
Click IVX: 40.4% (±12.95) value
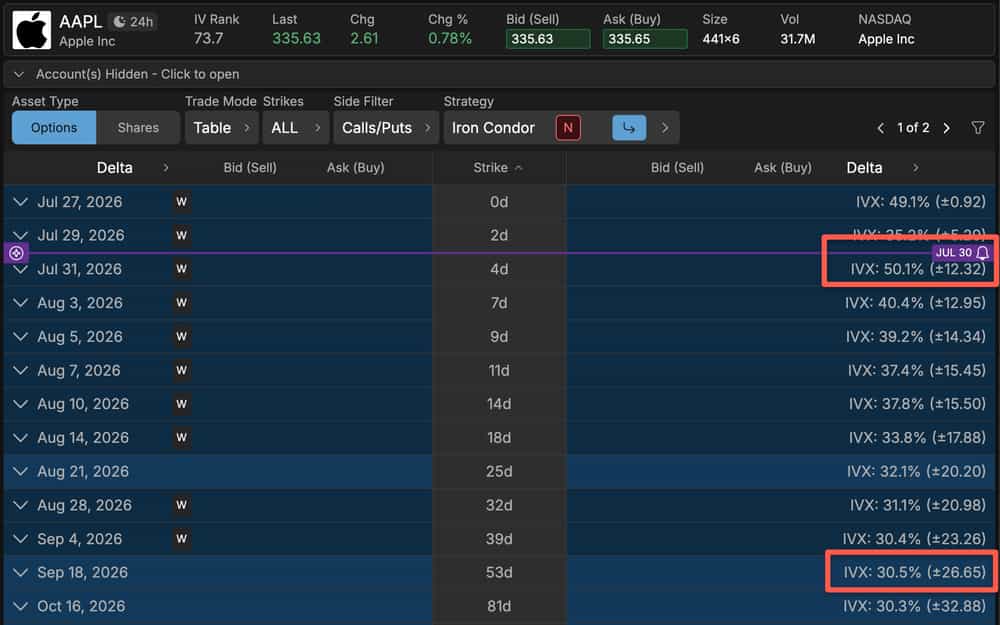tap(915, 303)
